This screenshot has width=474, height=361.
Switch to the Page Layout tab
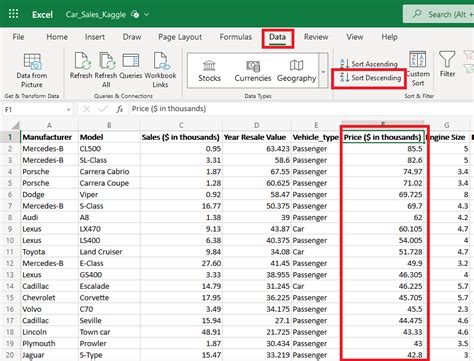180,37
